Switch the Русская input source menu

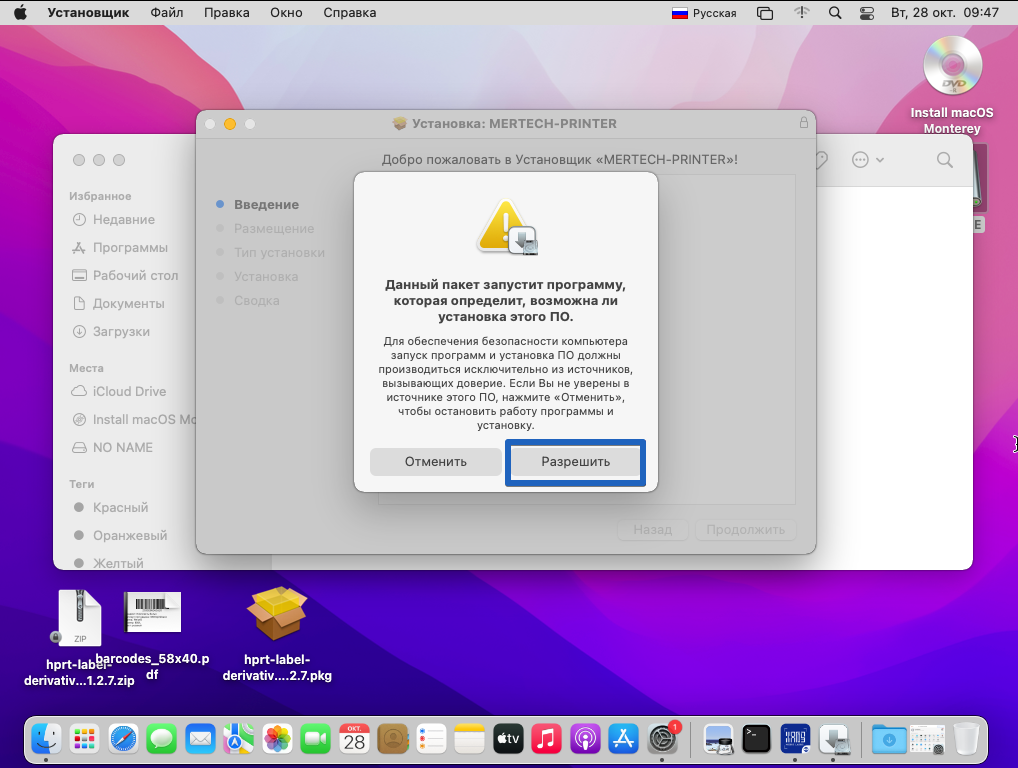(x=704, y=13)
